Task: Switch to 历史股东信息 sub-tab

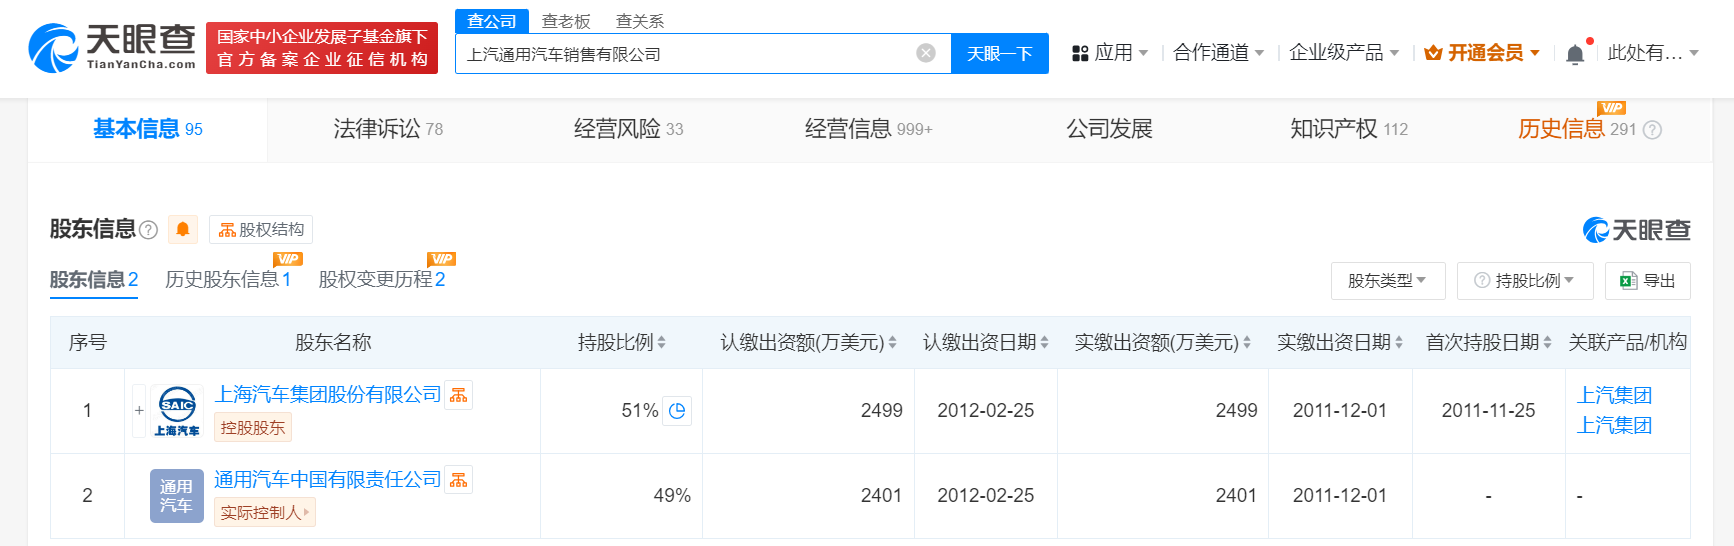Action: pos(228,279)
